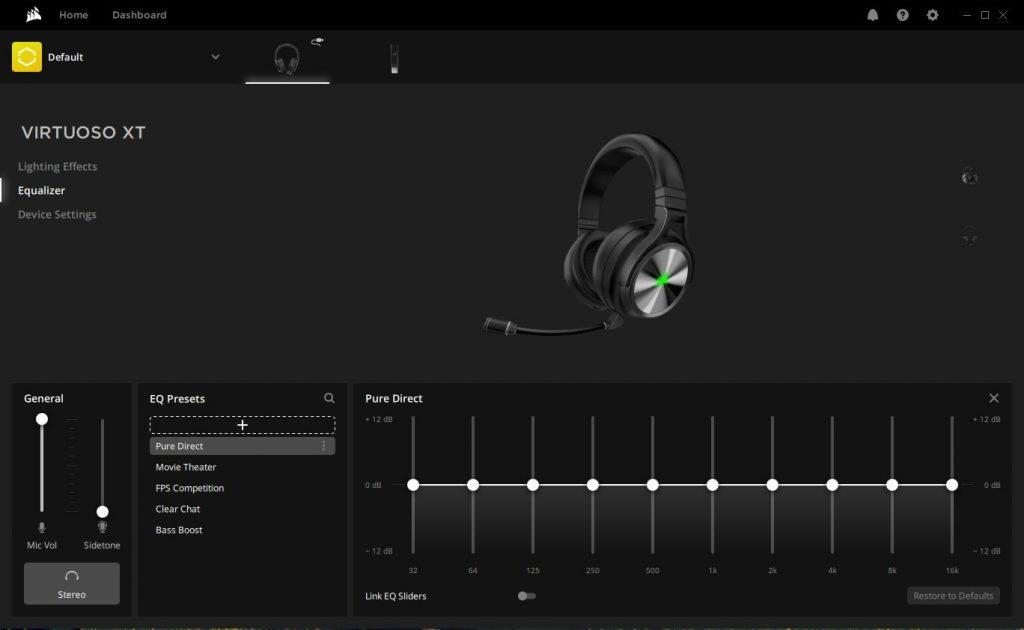Viewport: 1024px width, 630px height.
Task: Add a new EQ preset
Action: pyautogui.click(x=242, y=425)
